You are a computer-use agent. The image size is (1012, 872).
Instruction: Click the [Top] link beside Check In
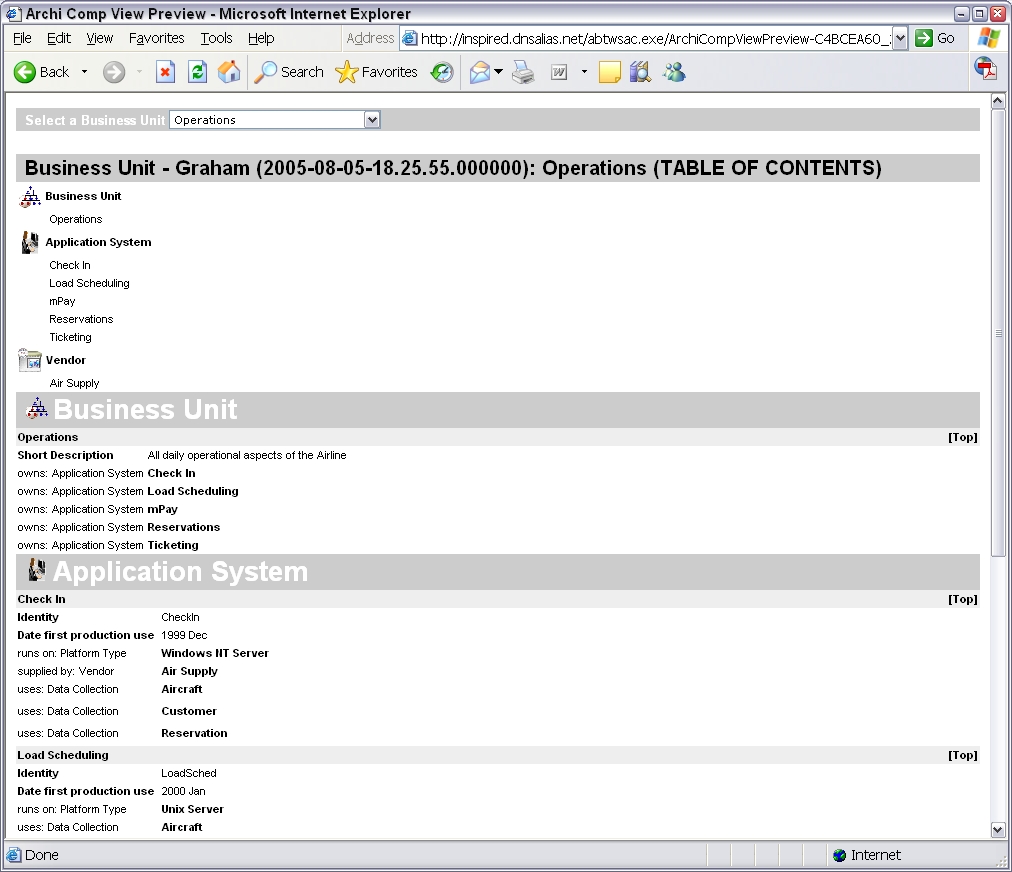962,599
